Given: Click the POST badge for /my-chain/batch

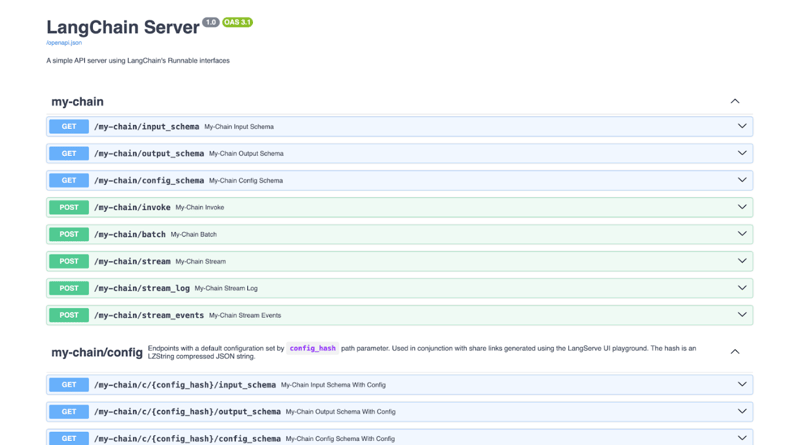Looking at the screenshot, I should (x=69, y=235).
